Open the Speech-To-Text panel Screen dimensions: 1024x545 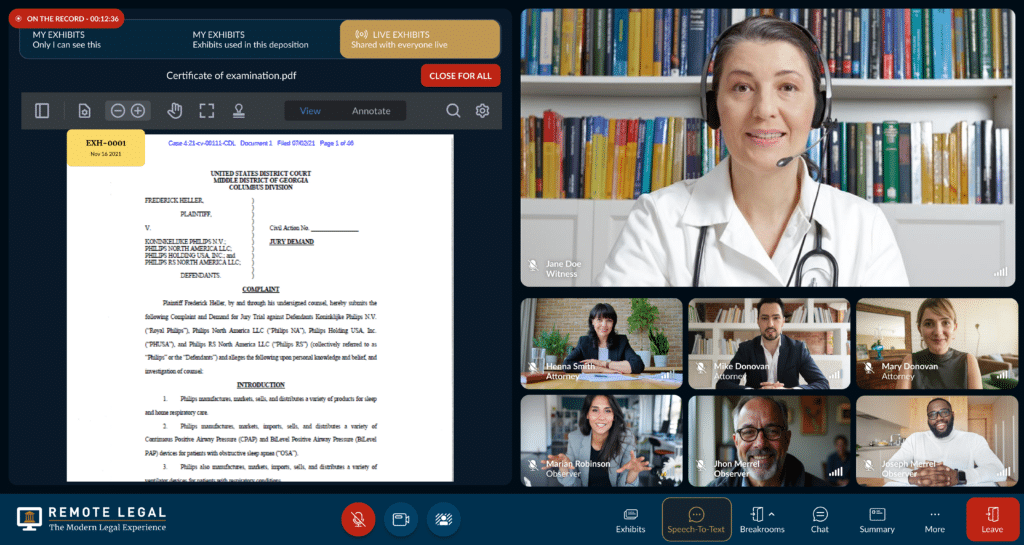click(x=696, y=519)
